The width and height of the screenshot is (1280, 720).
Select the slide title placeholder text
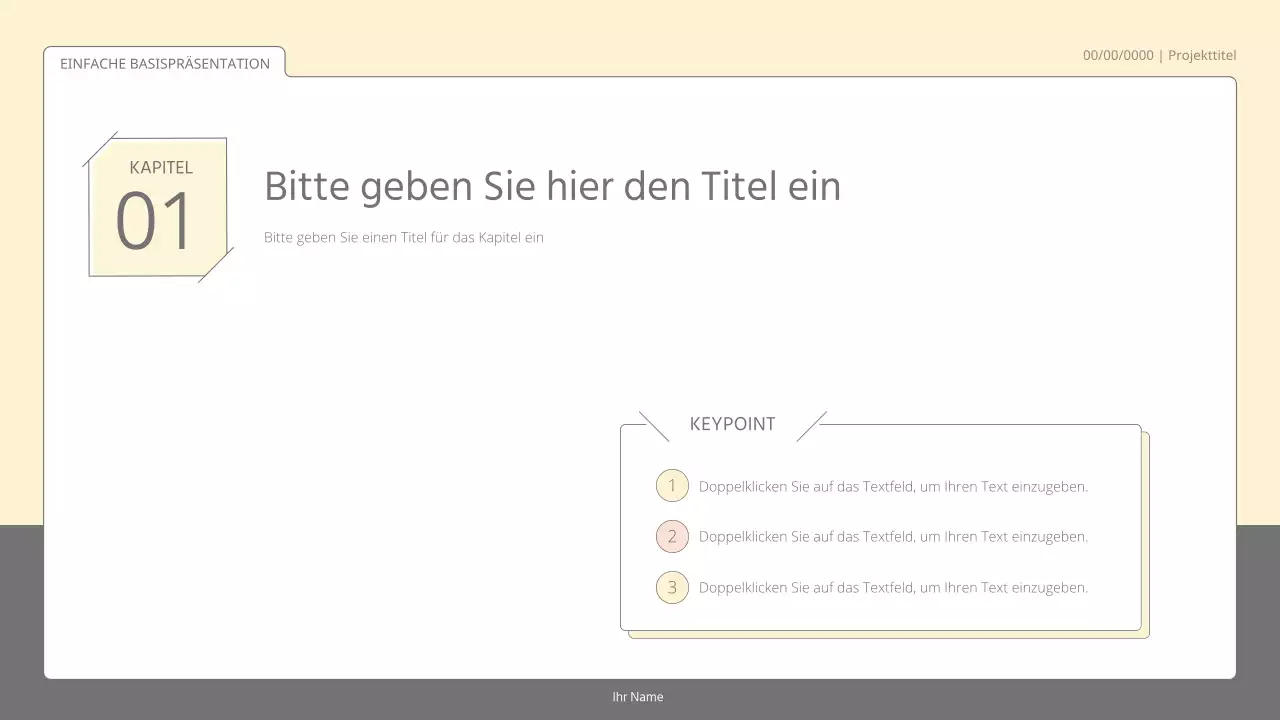(553, 186)
